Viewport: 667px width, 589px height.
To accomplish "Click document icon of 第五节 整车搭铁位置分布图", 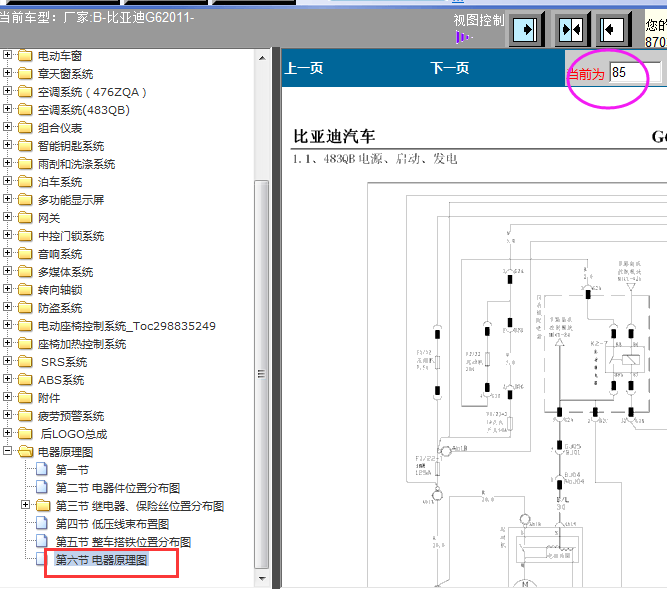I will point(42,541).
